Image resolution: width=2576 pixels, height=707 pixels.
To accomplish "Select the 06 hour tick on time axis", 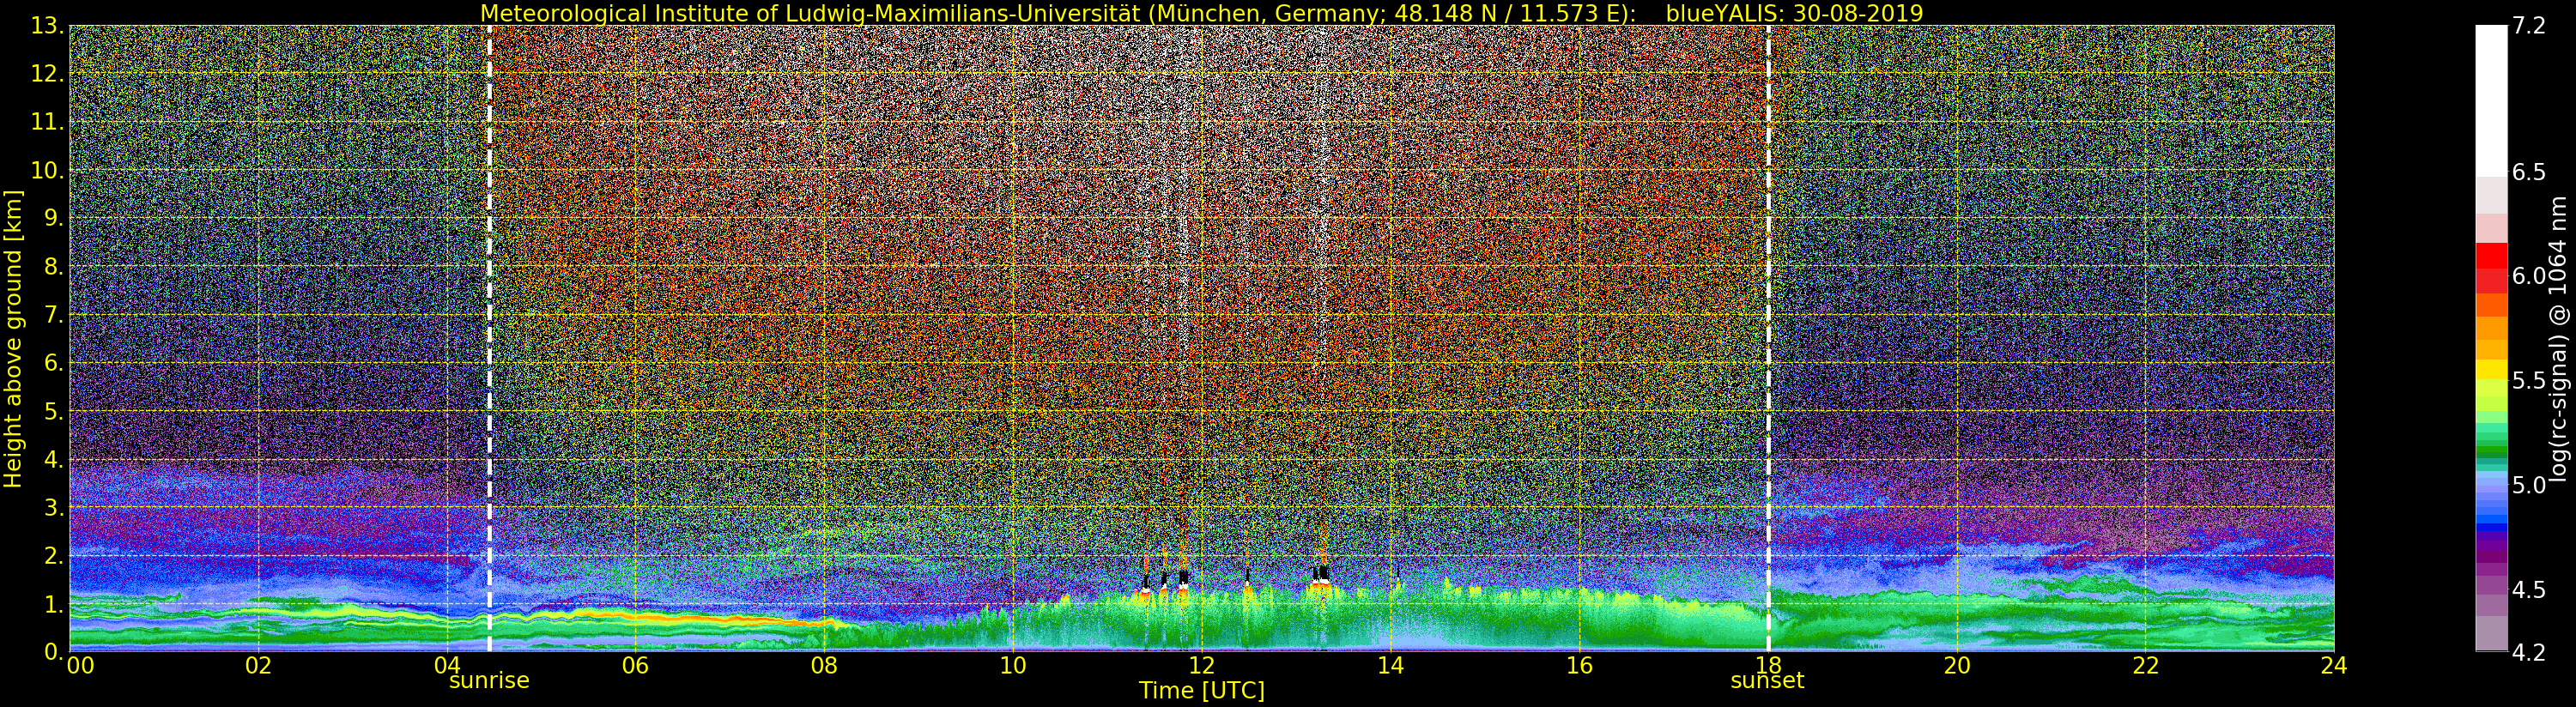I will pos(635,666).
